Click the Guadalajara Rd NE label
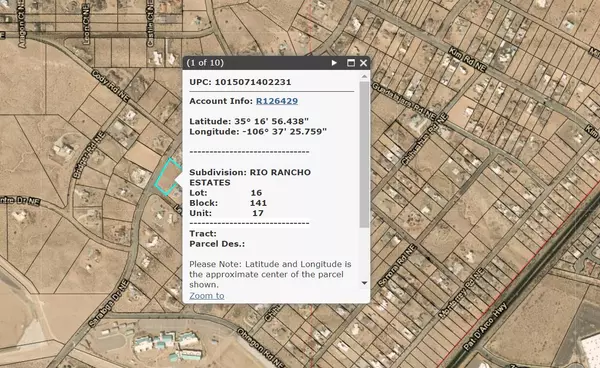This screenshot has height=368, width=600. pos(404,101)
